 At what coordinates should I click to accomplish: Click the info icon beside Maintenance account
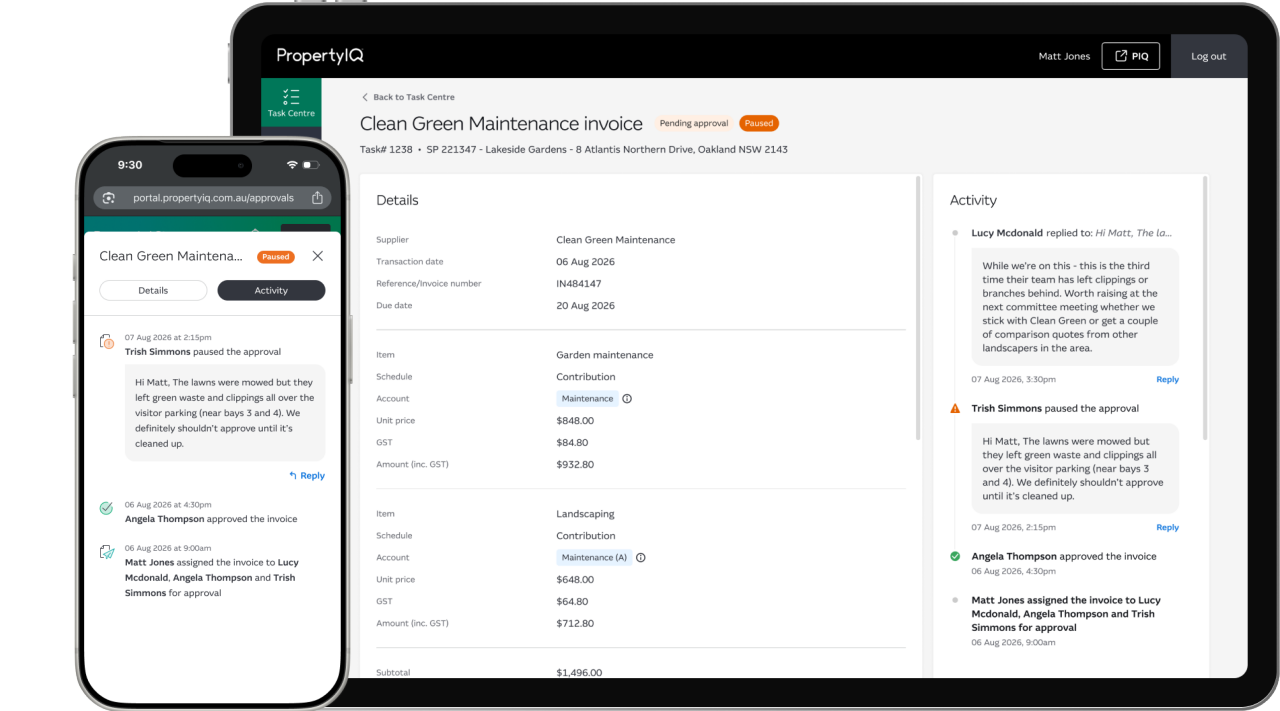pyautogui.click(x=627, y=399)
